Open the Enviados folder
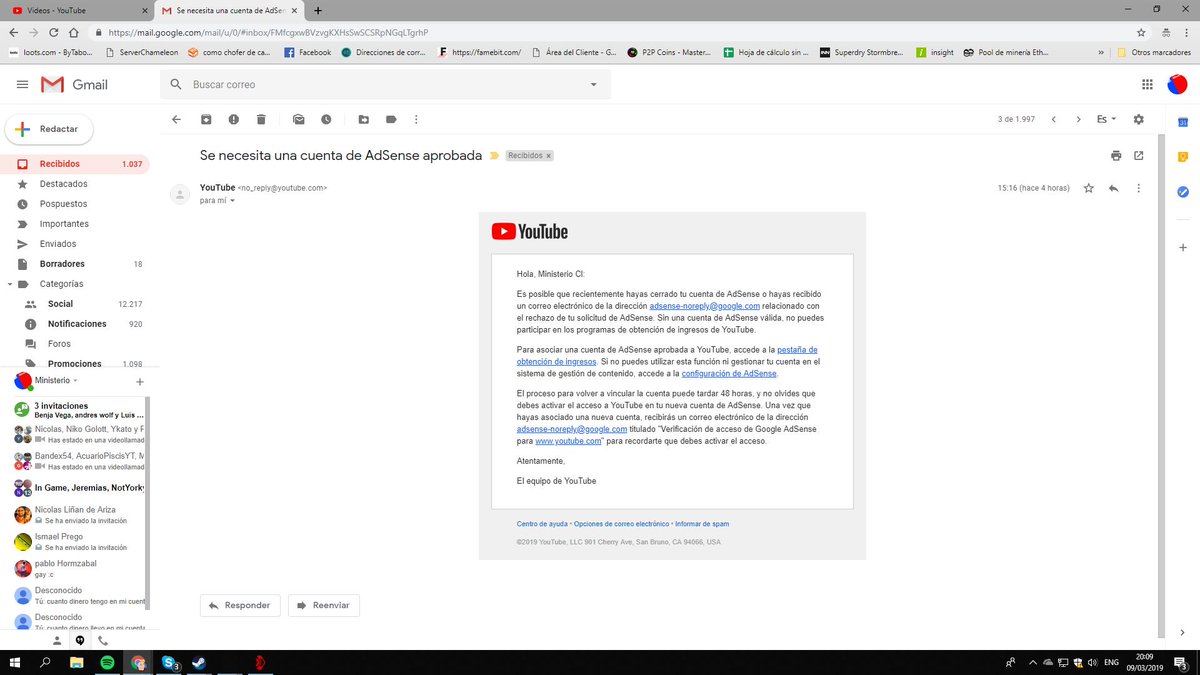Image resolution: width=1200 pixels, height=675 pixels. [76, 244]
